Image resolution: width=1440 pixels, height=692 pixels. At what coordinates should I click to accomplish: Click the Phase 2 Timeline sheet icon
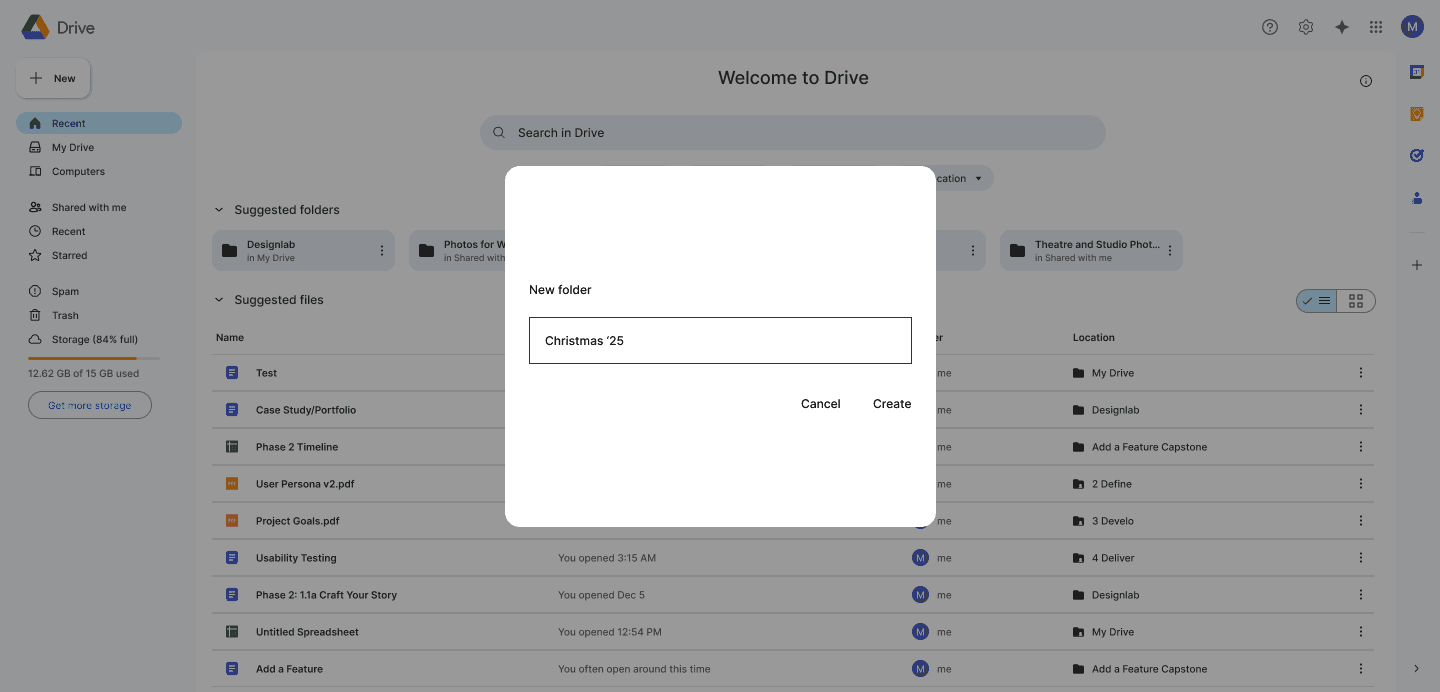(x=232, y=447)
